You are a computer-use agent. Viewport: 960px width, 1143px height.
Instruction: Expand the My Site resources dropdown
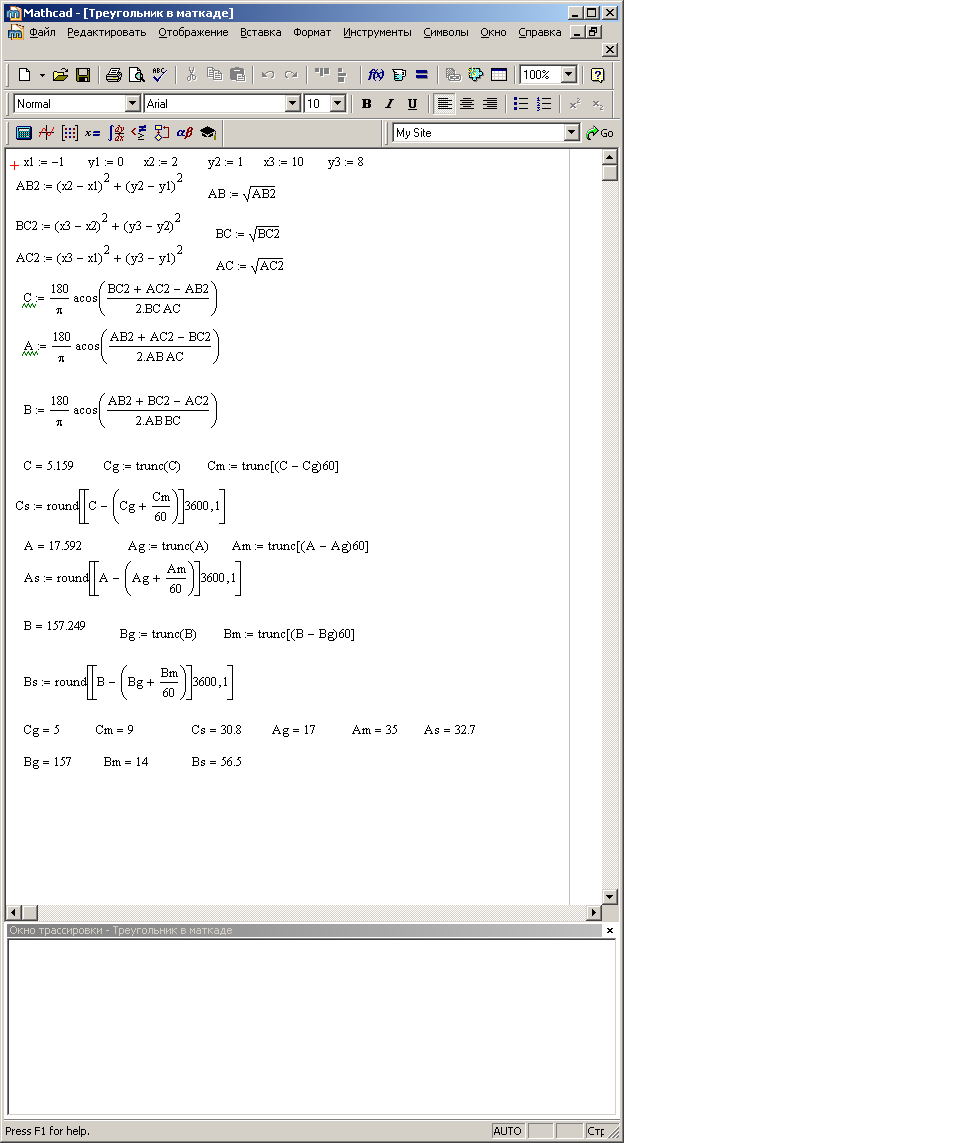coord(572,133)
